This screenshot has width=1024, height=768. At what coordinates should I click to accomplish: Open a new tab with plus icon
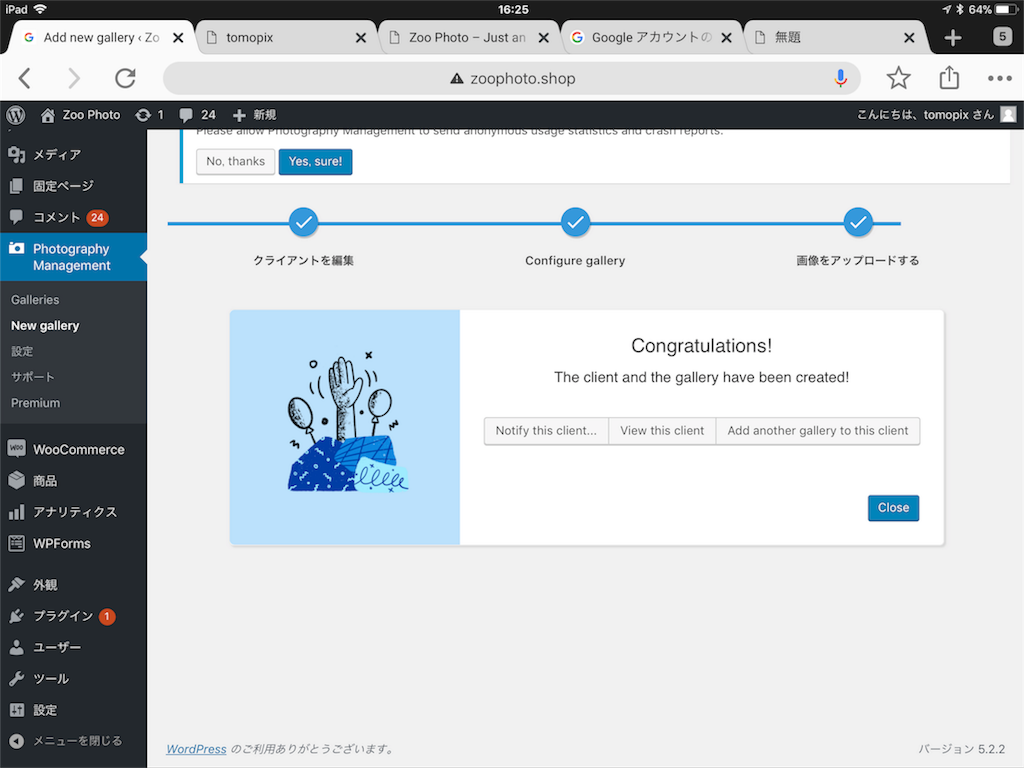click(x=953, y=38)
